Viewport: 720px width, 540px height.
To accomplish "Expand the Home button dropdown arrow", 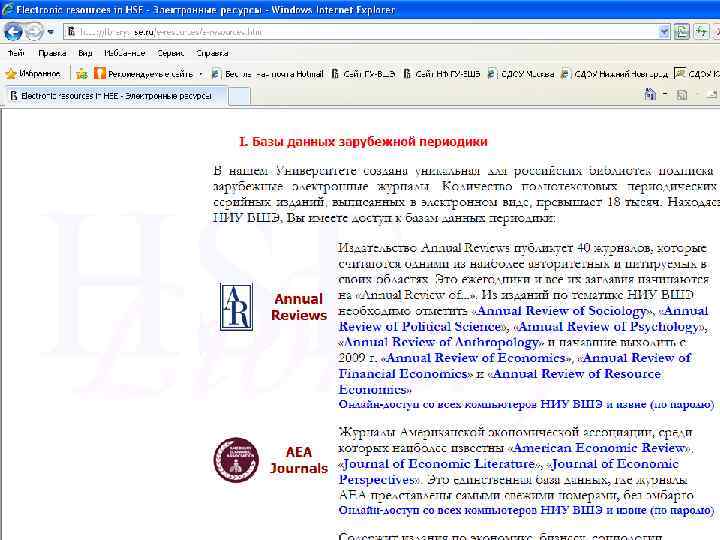I will pyautogui.click(x=664, y=95).
